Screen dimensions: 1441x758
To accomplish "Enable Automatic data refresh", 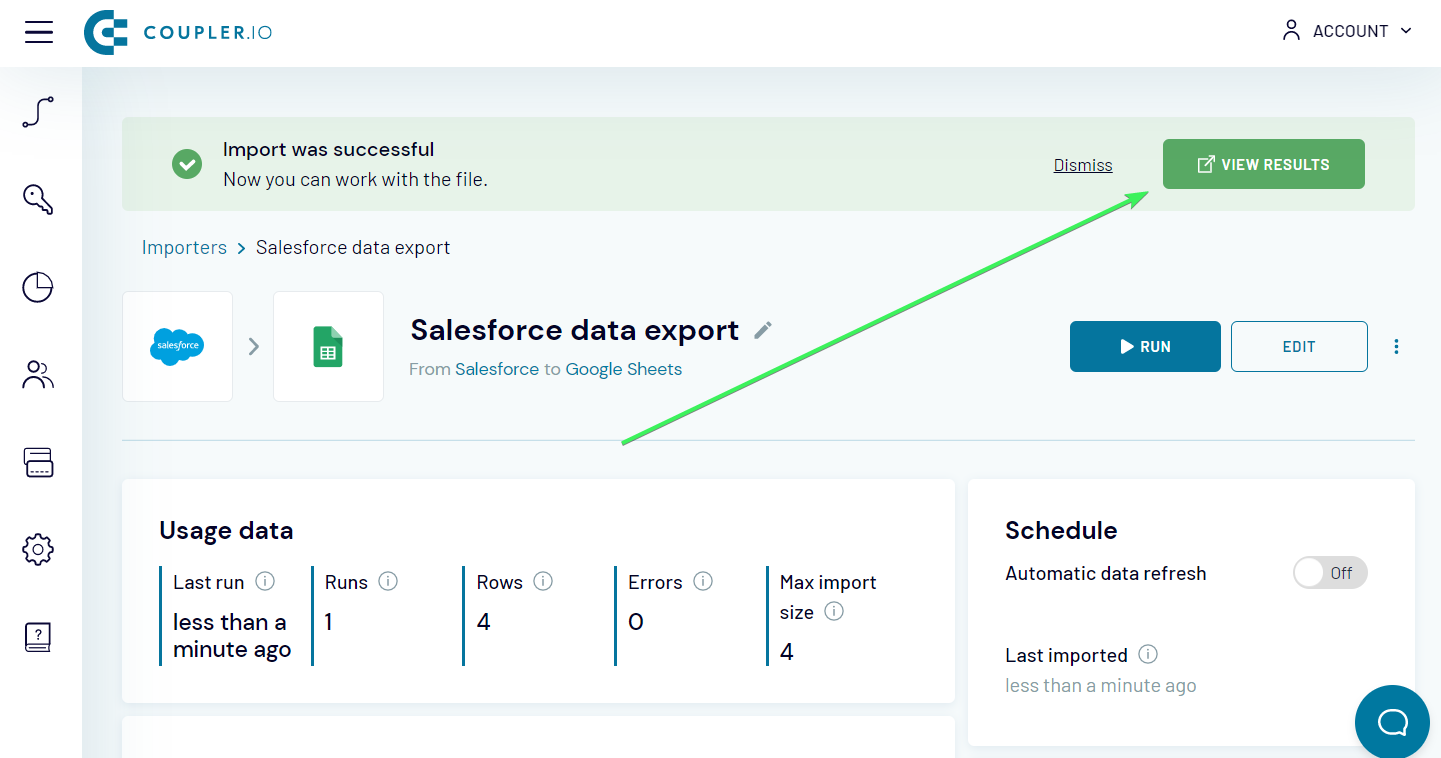I will pyautogui.click(x=1330, y=572).
